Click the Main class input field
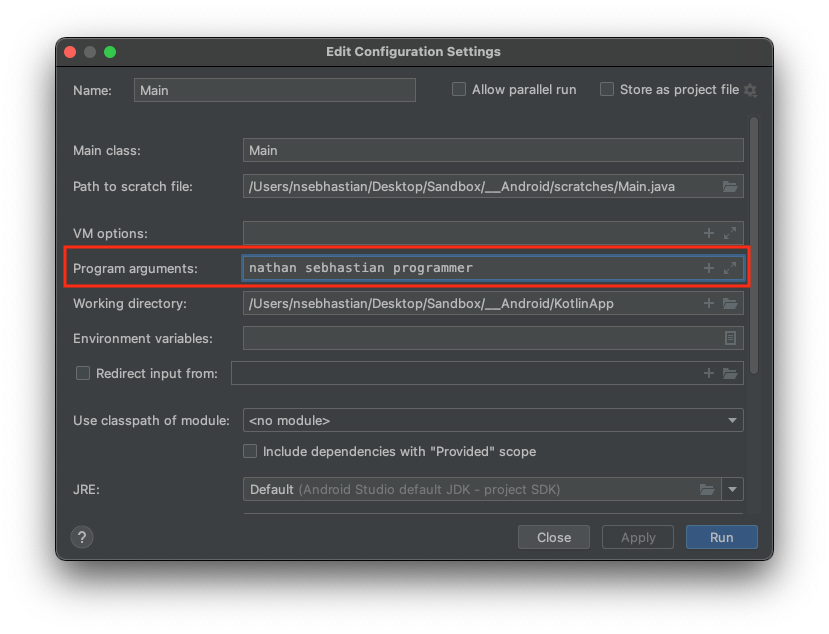The height and width of the screenshot is (634, 829). coord(493,151)
